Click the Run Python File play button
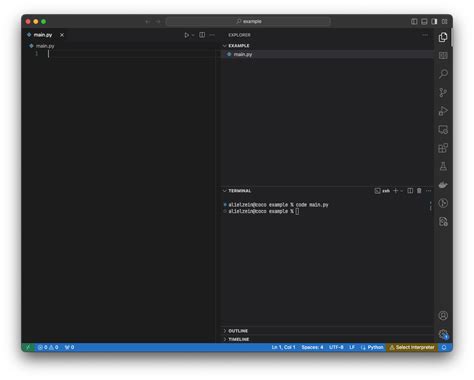The height and width of the screenshot is (380, 474). pos(186,35)
